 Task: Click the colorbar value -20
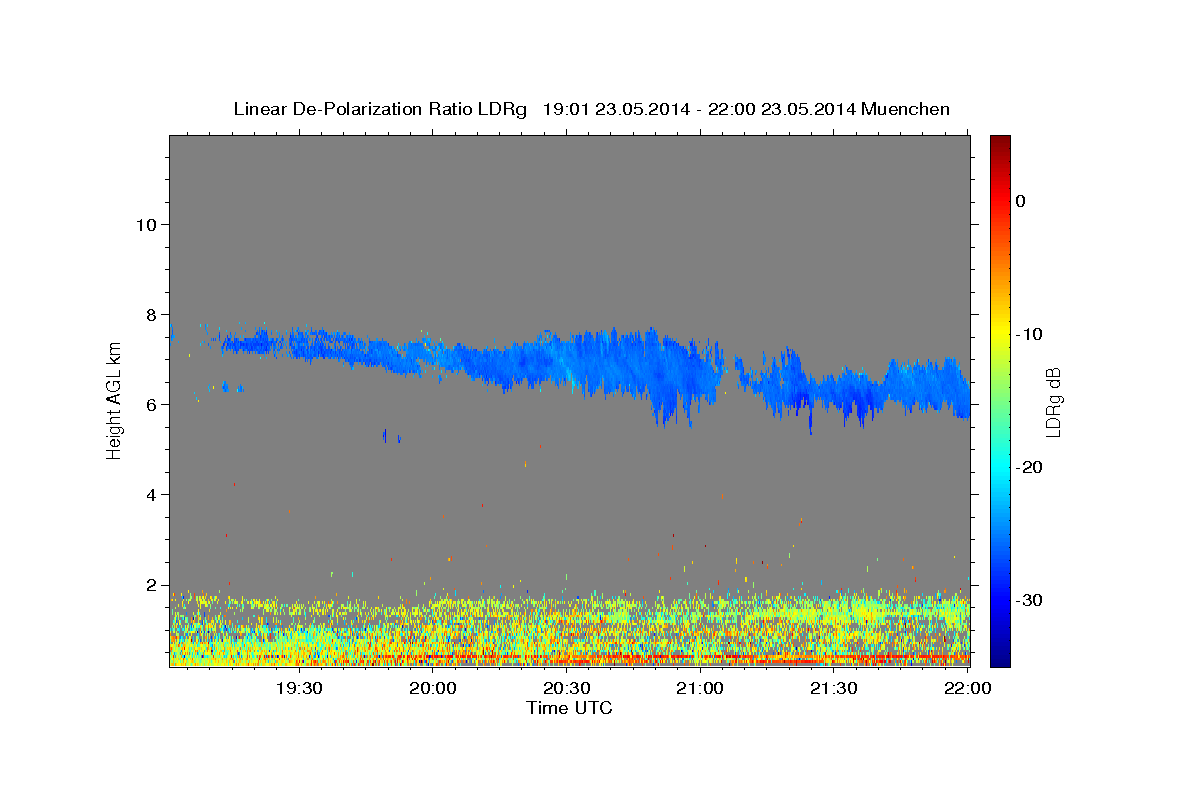pyautogui.click(x=1030, y=467)
